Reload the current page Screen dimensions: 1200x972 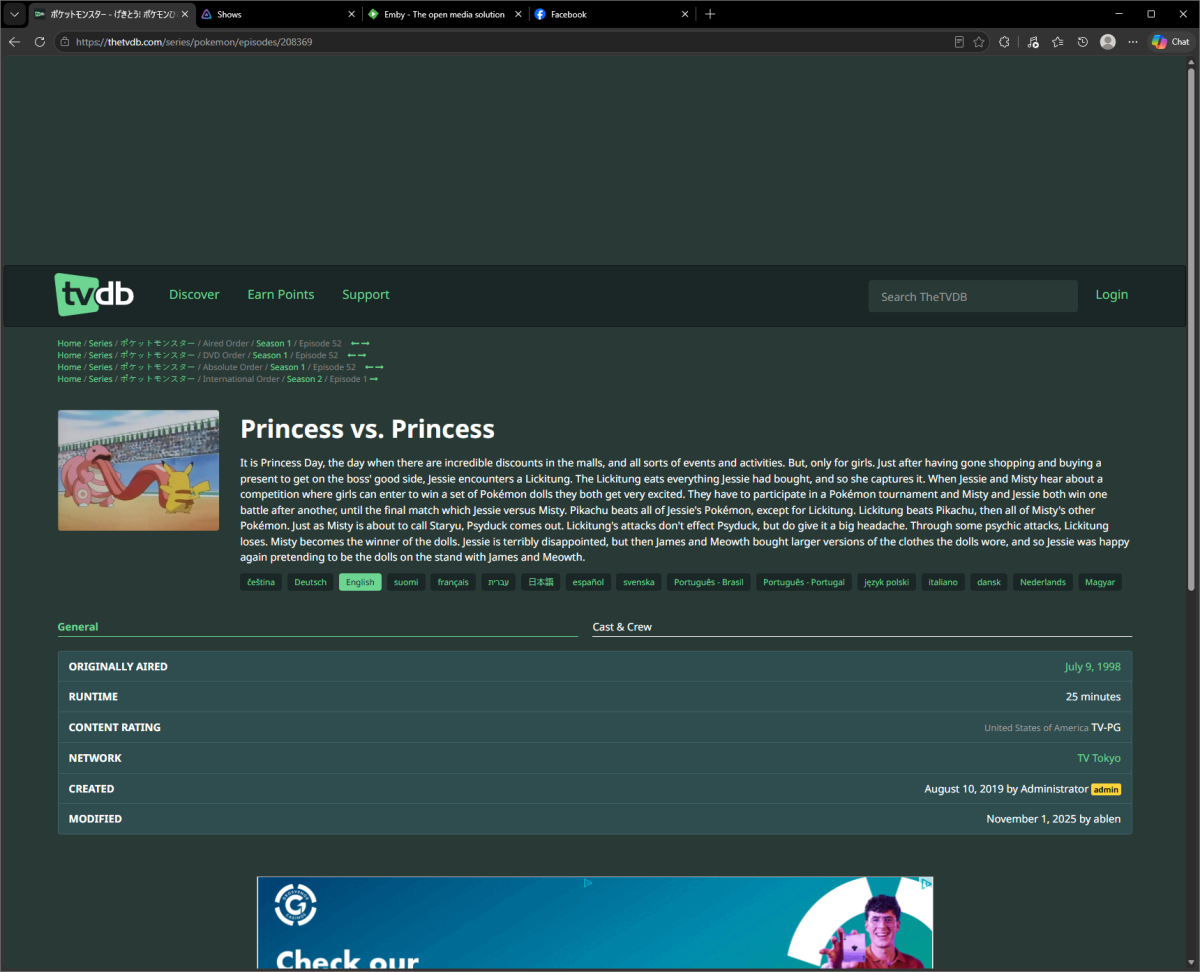pyautogui.click(x=40, y=42)
